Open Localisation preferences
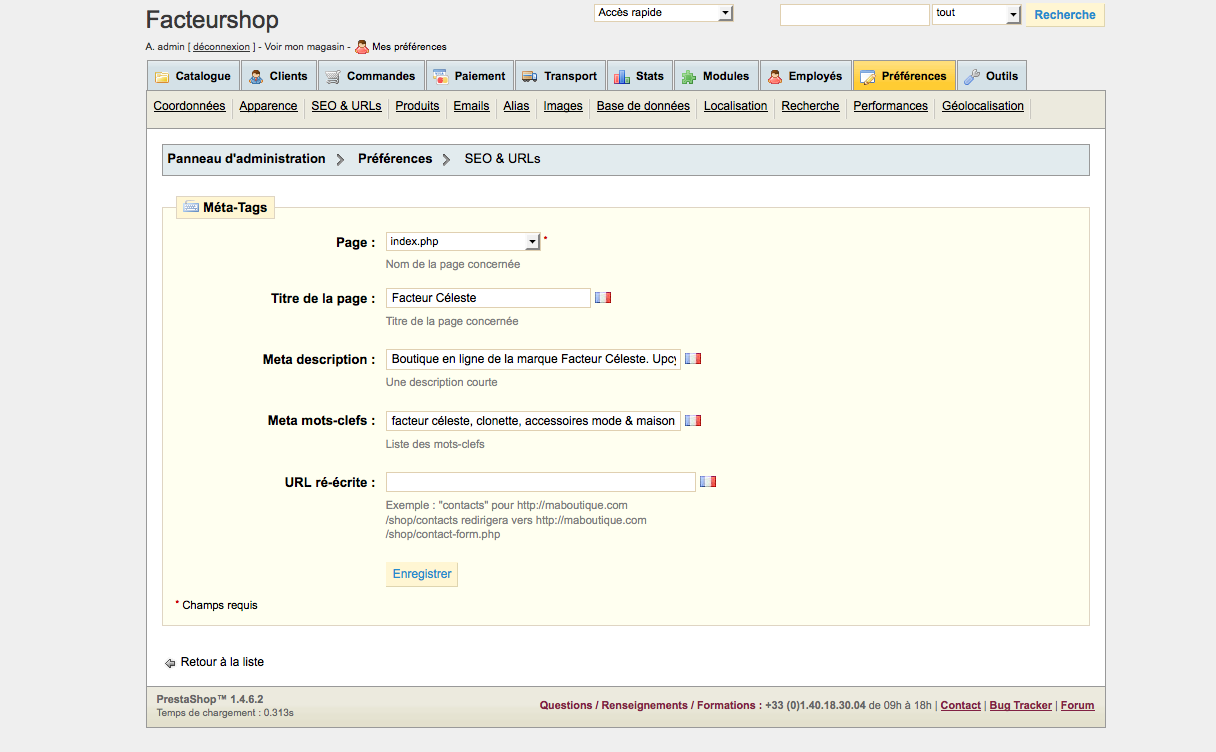The width and height of the screenshot is (1216, 752). click(735, 106)
